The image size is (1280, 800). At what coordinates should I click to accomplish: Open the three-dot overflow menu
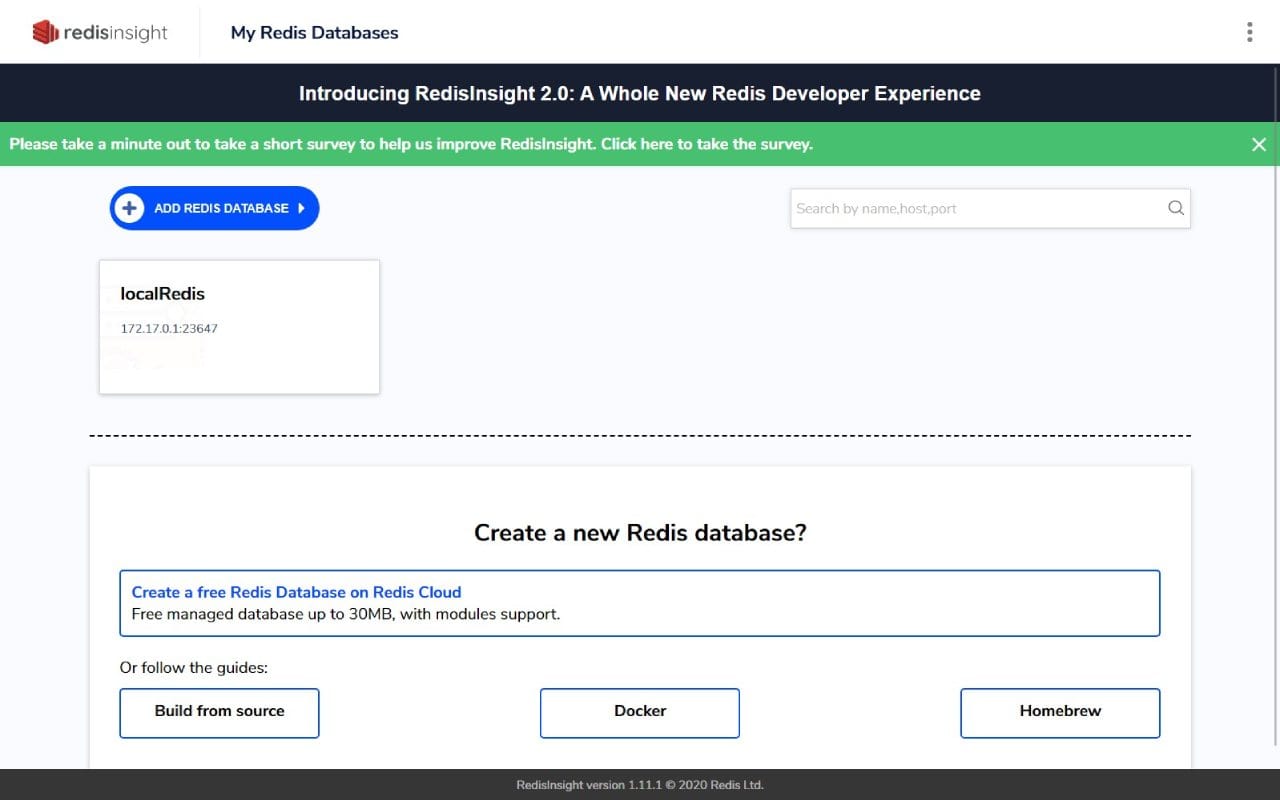click(1249, 31)
